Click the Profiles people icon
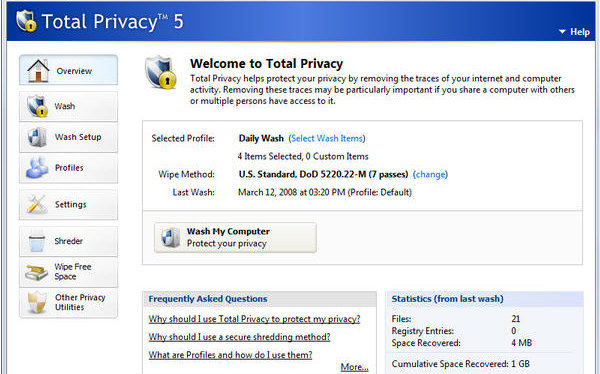The height and width of the screenshot is (374, 600). (37, 168)
